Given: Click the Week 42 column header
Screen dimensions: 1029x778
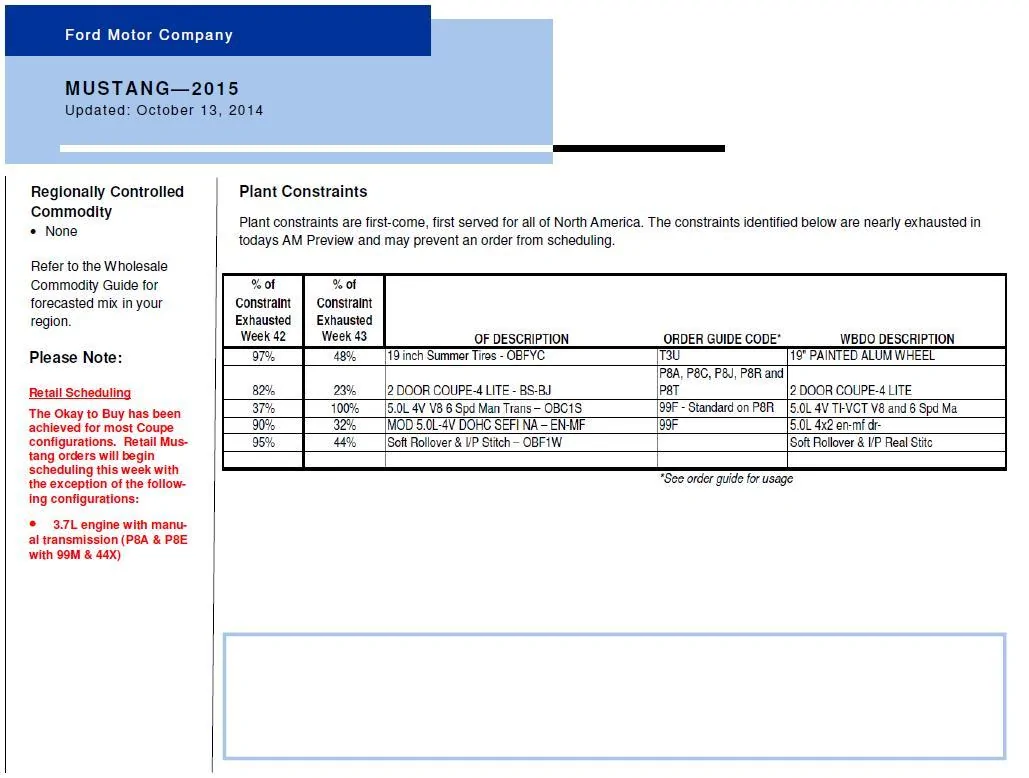Looking at the screenshot, I should [263, 310].
